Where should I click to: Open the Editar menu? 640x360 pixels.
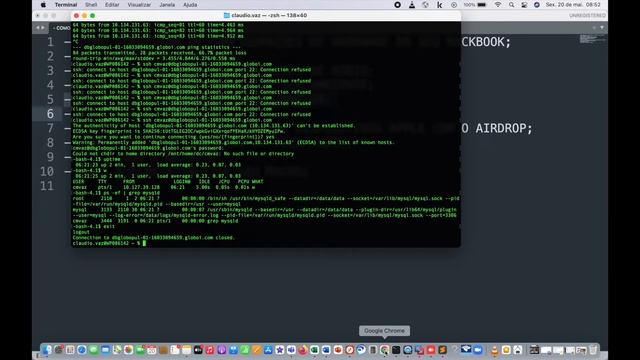tap(112, 5)
